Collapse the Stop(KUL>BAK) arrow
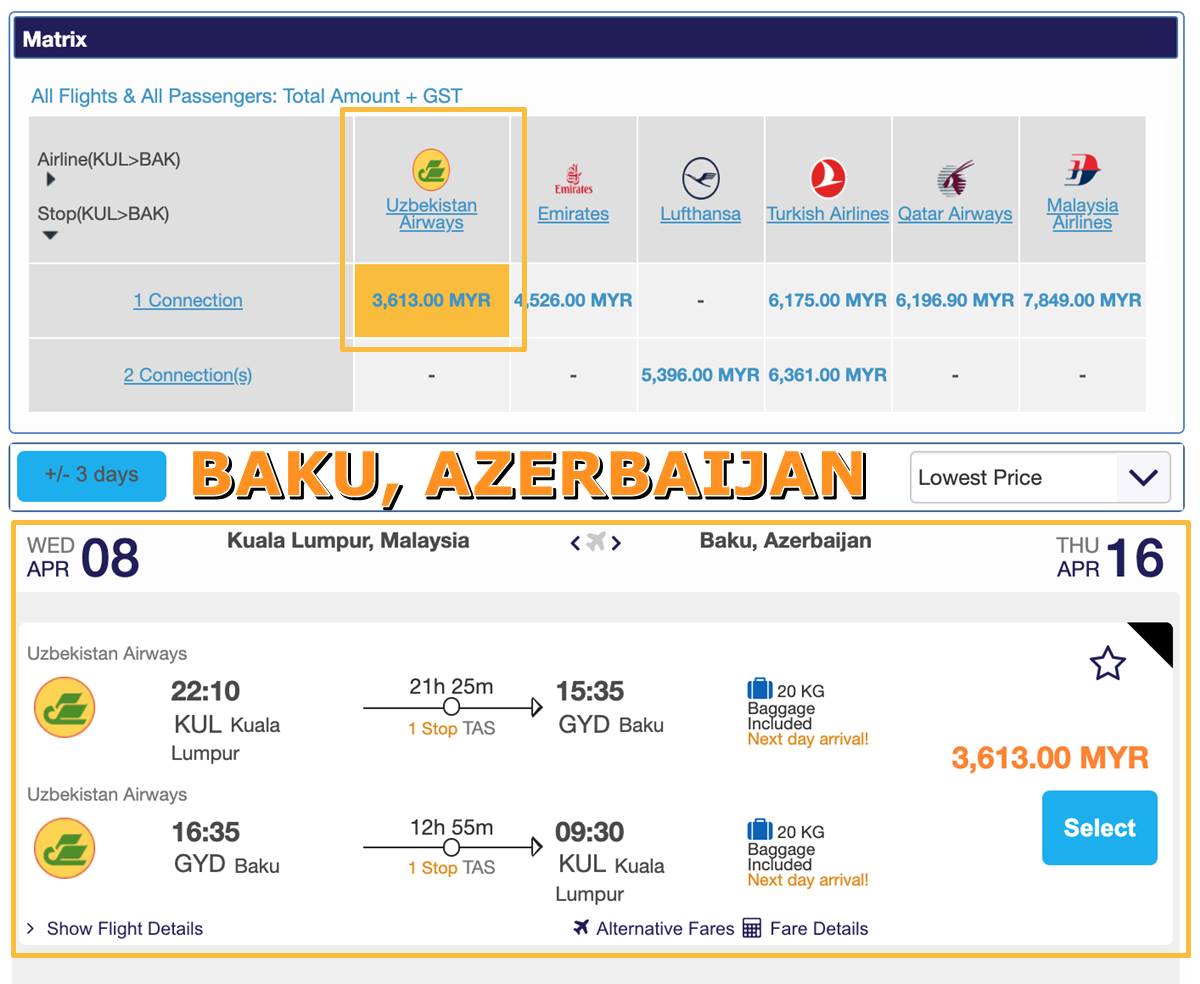Viewport: 1200px width, 984px height. point(50,235)
